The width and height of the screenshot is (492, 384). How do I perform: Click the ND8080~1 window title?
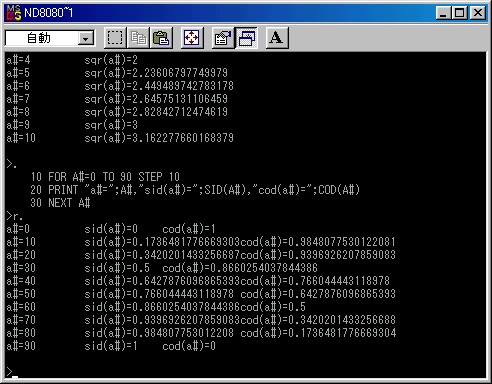point(49,13)
